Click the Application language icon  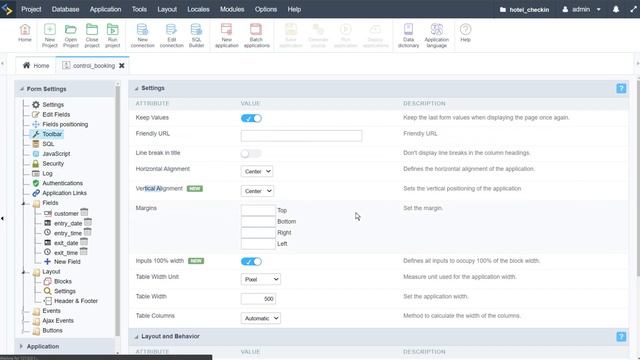point(436,36)
